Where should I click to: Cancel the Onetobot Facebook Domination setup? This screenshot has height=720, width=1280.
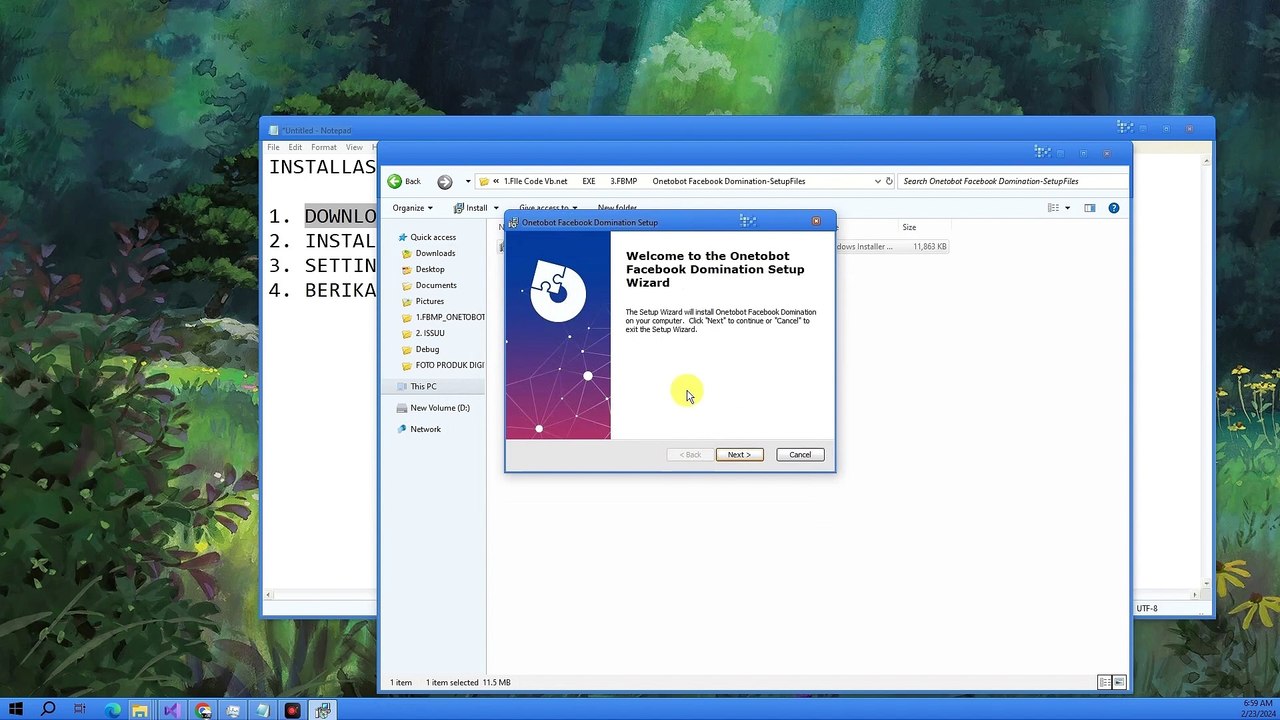[800, 455]
